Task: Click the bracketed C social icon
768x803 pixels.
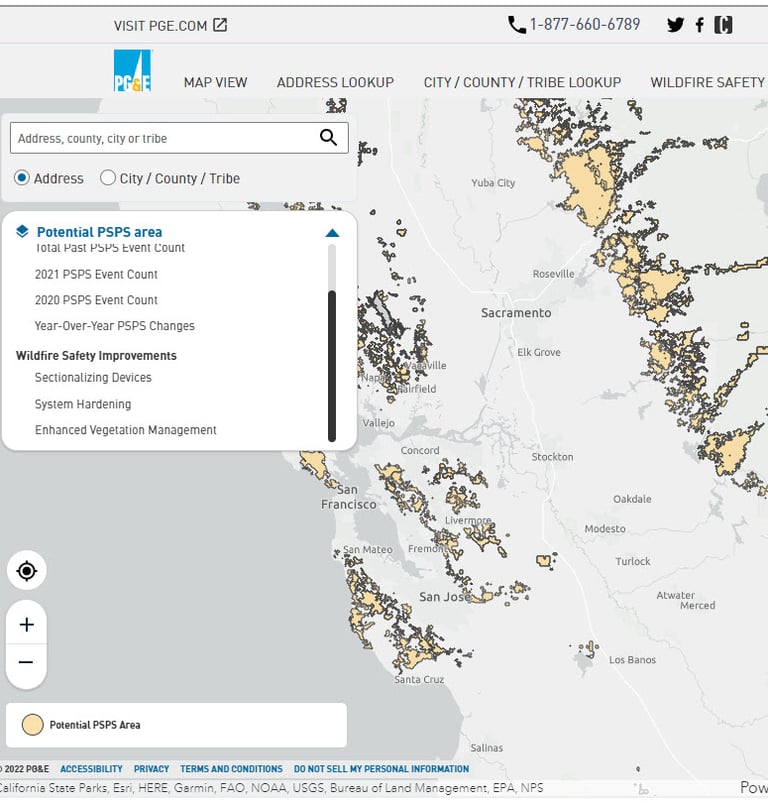Action: point(723,25)
